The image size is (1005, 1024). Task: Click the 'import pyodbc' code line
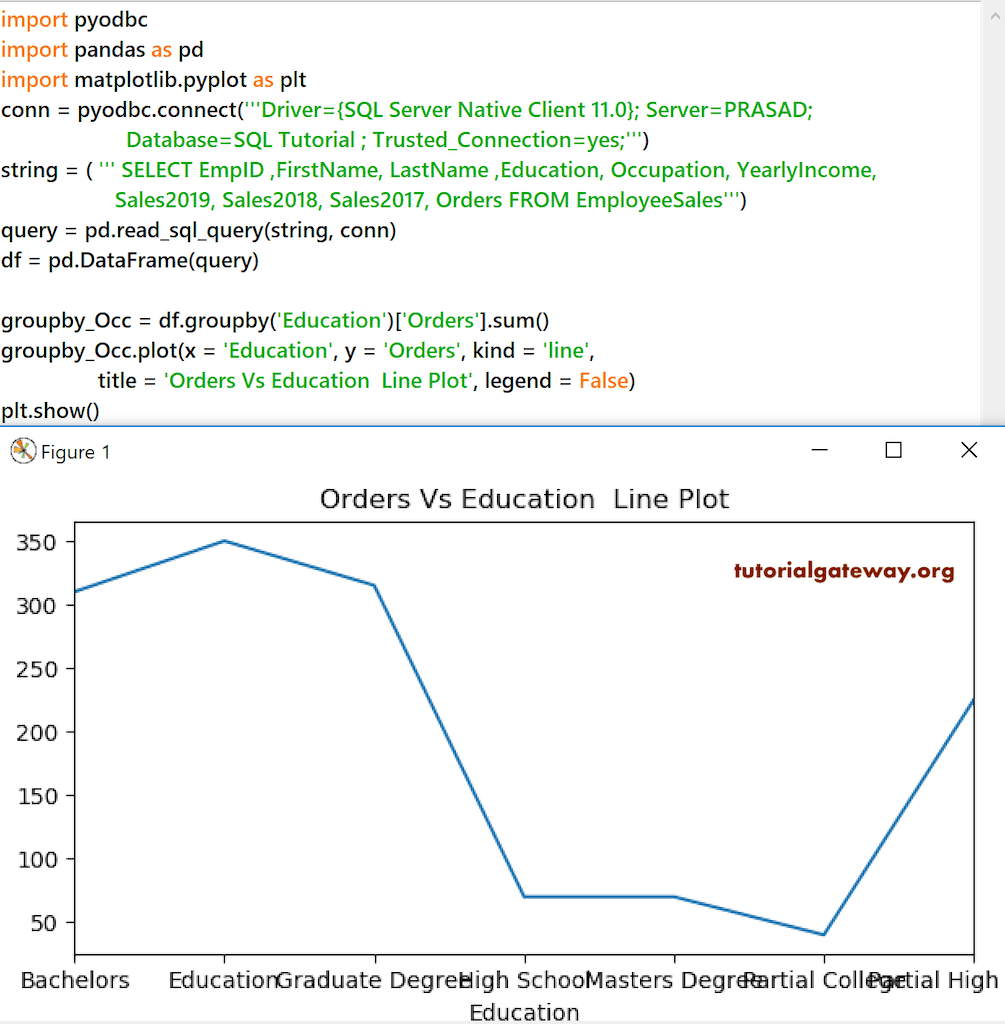pyautogui.click(x=74, y=20)
